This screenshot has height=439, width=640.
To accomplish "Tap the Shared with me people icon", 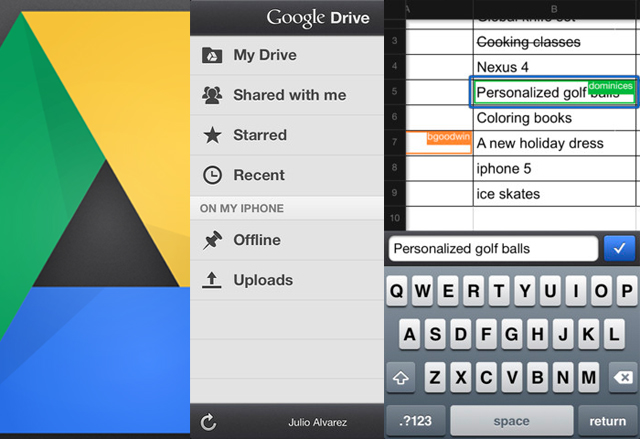I will tap(212, 95).
